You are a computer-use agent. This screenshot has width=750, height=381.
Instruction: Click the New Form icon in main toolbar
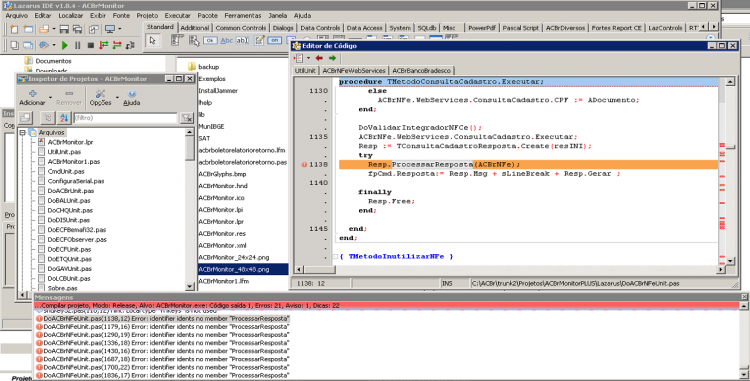28,30
